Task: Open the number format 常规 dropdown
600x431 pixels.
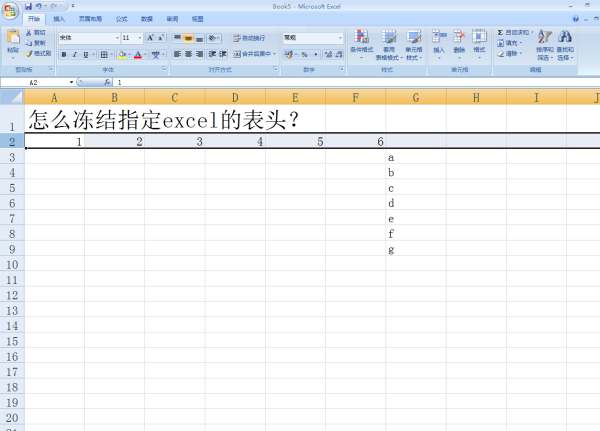Action: 340,38
